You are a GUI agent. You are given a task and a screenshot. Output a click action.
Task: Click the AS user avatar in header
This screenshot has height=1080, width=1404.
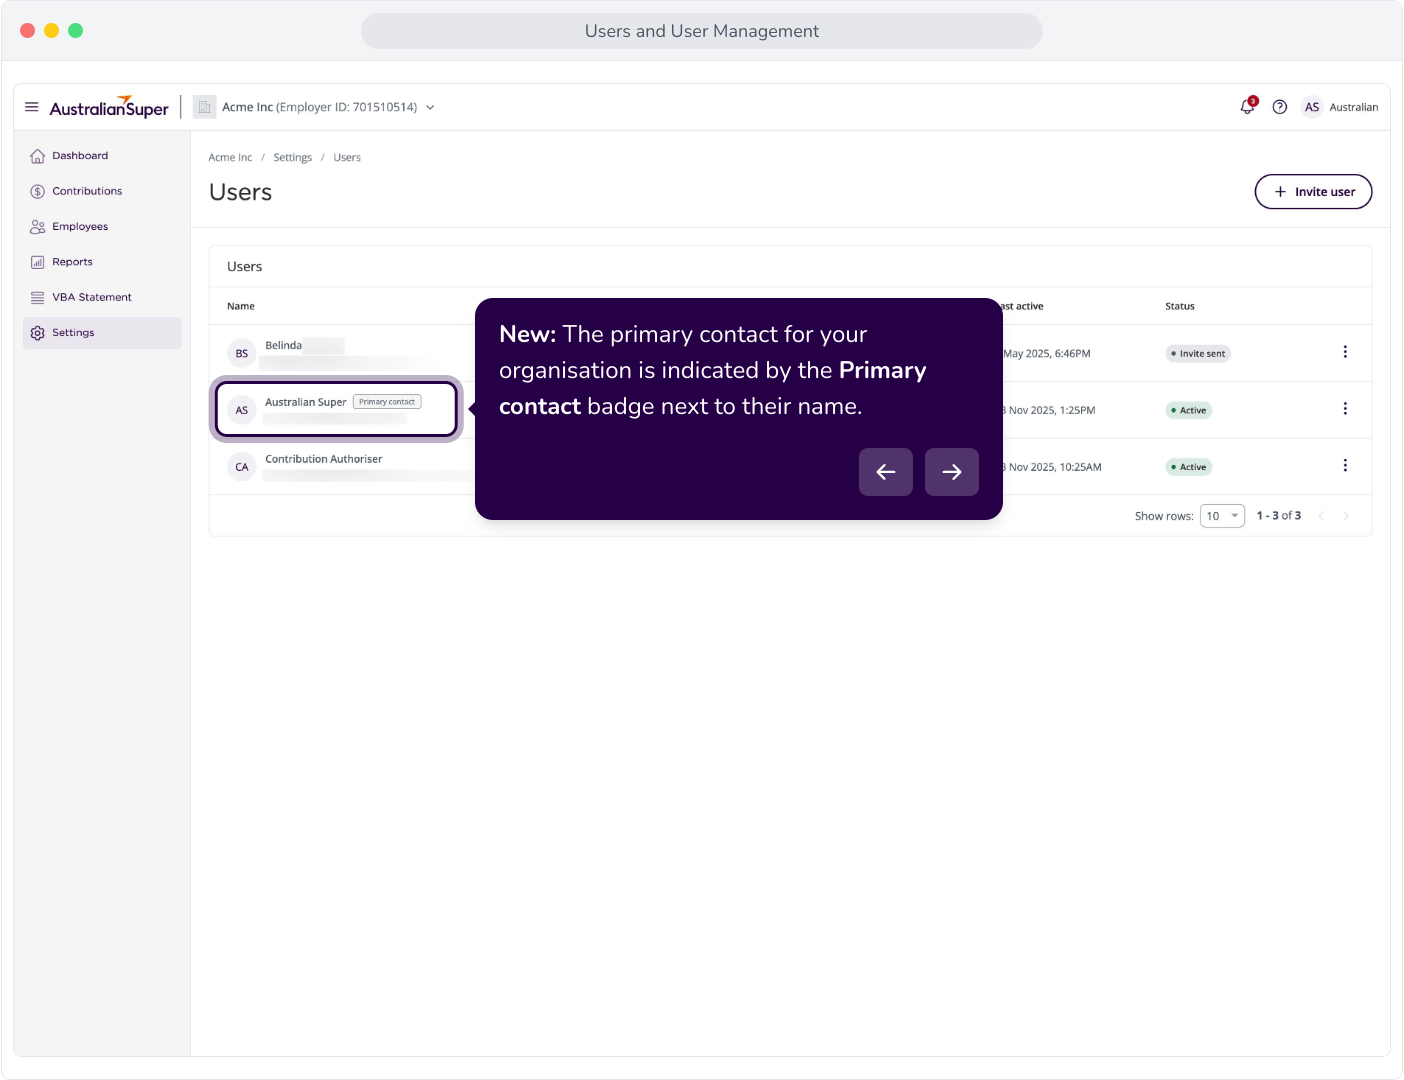tap(1312, 107)
